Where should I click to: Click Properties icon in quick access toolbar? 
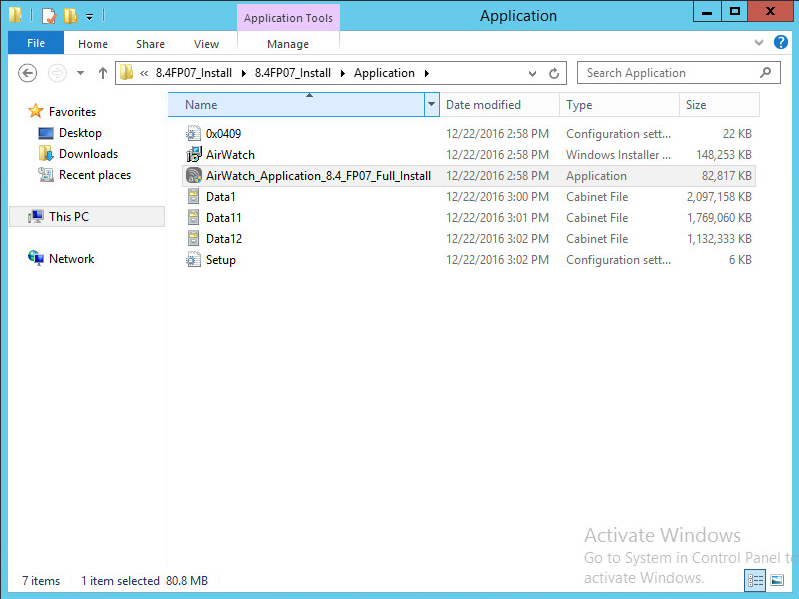point(48,16)
